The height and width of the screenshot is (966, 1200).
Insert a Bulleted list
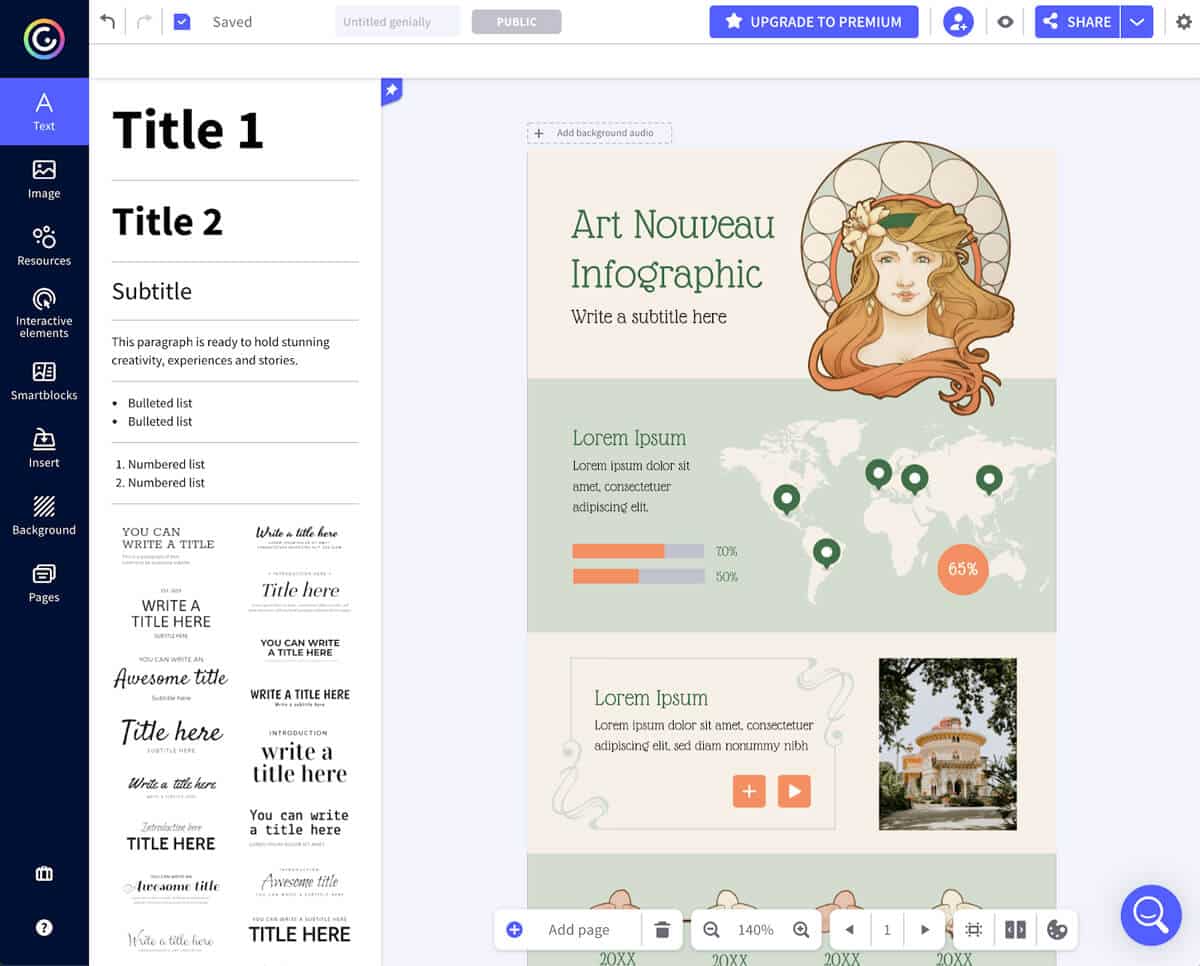pos(152,412)
